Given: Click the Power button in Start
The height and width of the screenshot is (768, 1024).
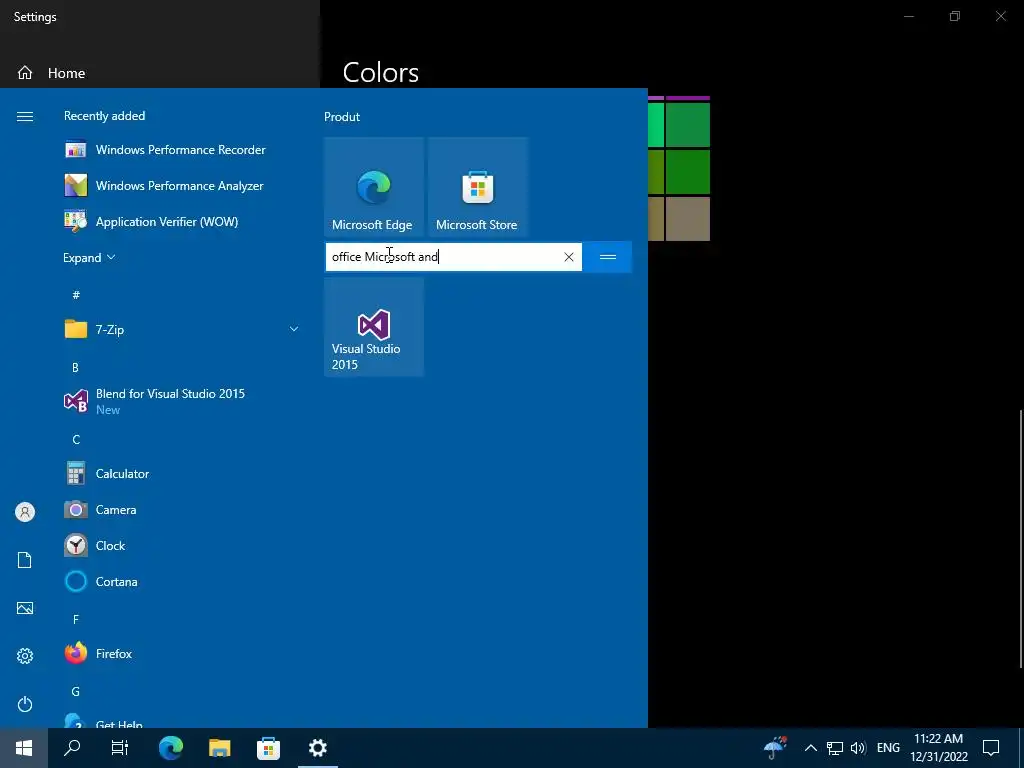Looking at the screenshot, I should click(x=25, y=704).
